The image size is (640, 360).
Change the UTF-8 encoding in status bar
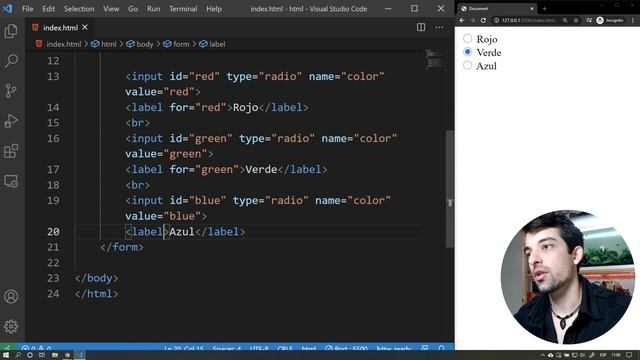[259, 348]
